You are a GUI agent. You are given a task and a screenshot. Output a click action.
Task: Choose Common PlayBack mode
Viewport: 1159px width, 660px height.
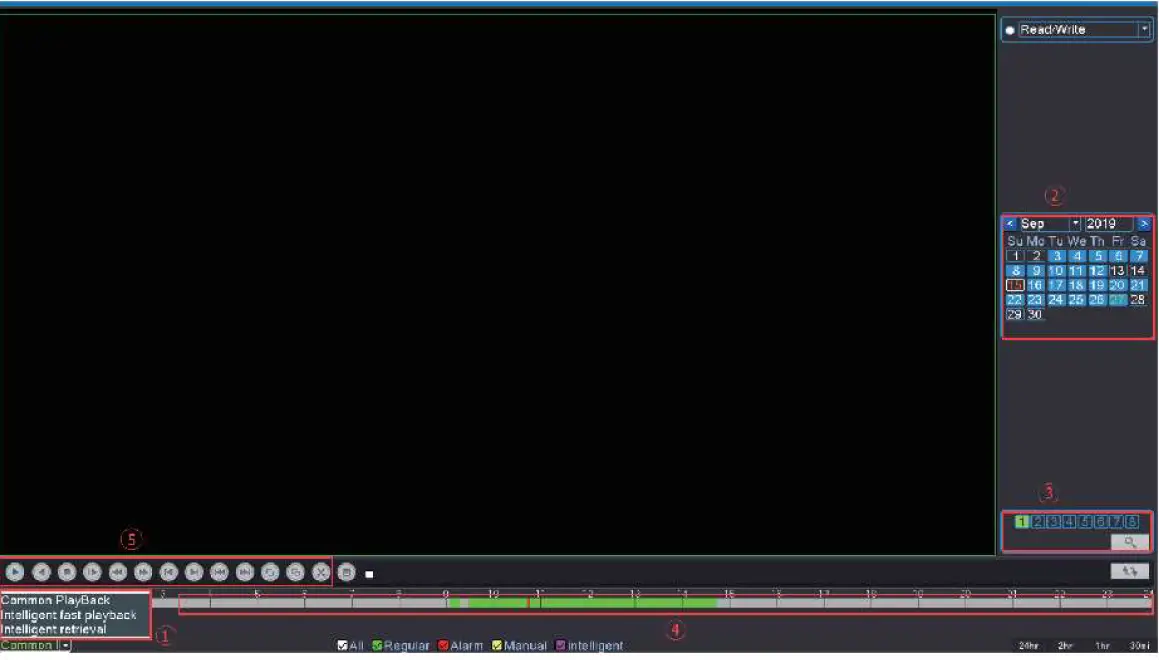[x=55, y=600]
